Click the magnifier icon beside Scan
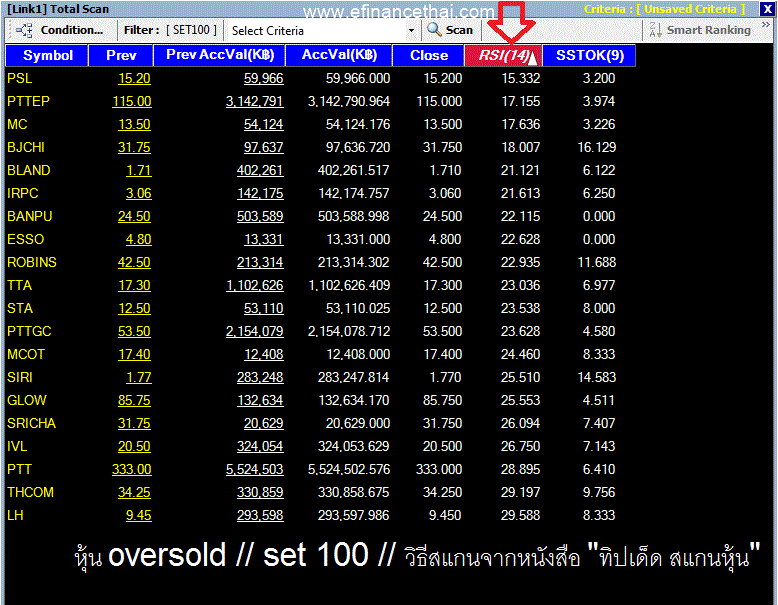The height and width of the screenshot is (605, 778). (434, 30)
